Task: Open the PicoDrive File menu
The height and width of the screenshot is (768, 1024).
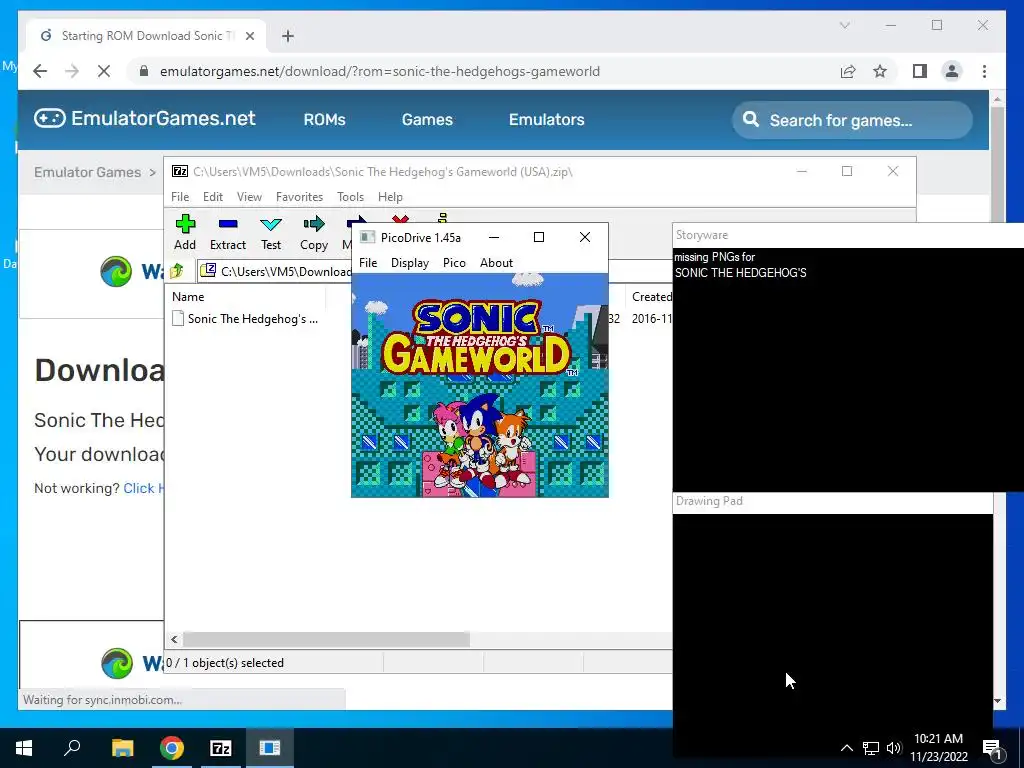Action: pyautogui.click(x=368, y=263)
